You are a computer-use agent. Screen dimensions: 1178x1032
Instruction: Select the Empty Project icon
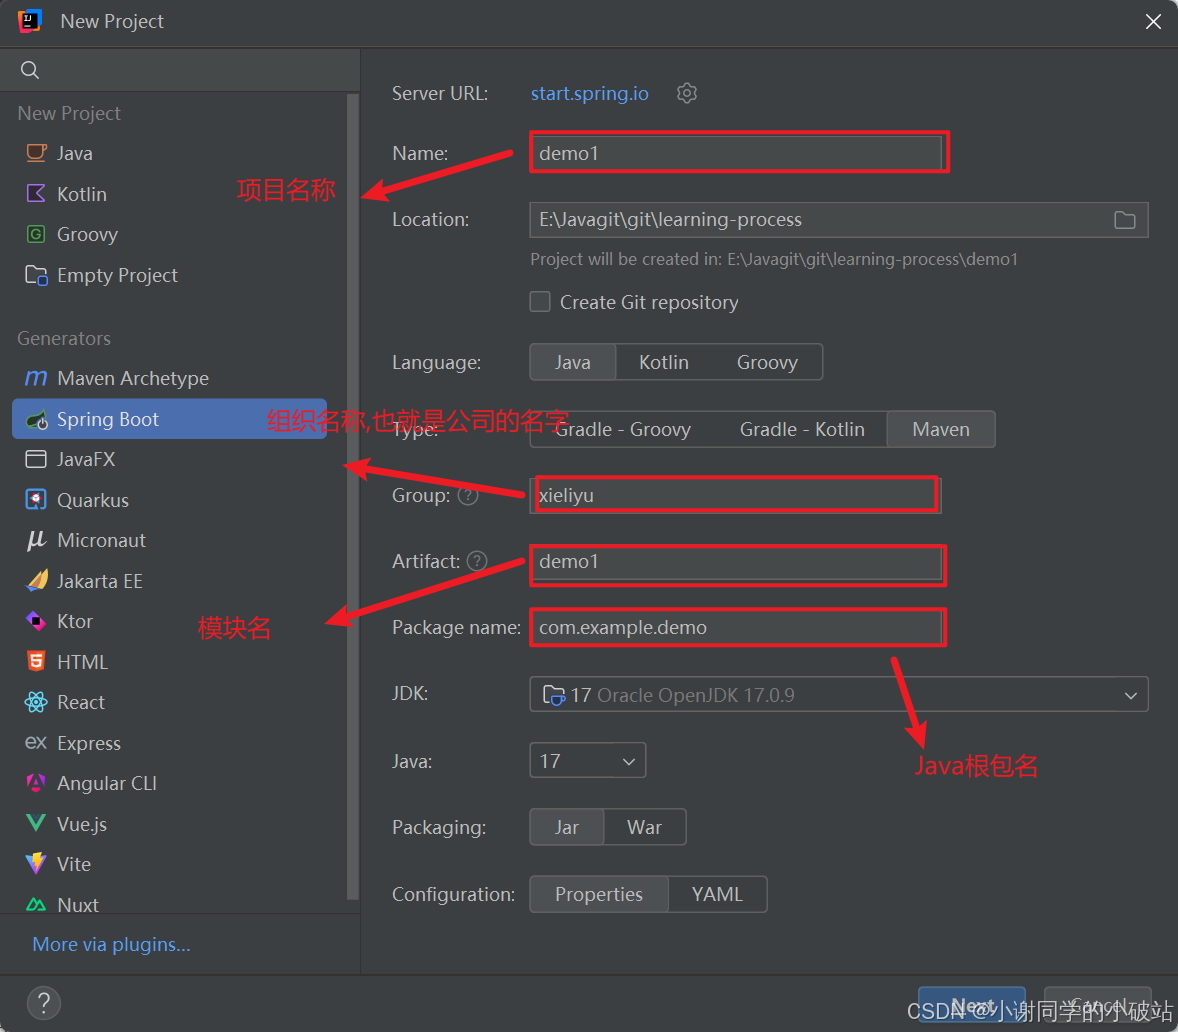pyautogui.click(x=36, y=275)
